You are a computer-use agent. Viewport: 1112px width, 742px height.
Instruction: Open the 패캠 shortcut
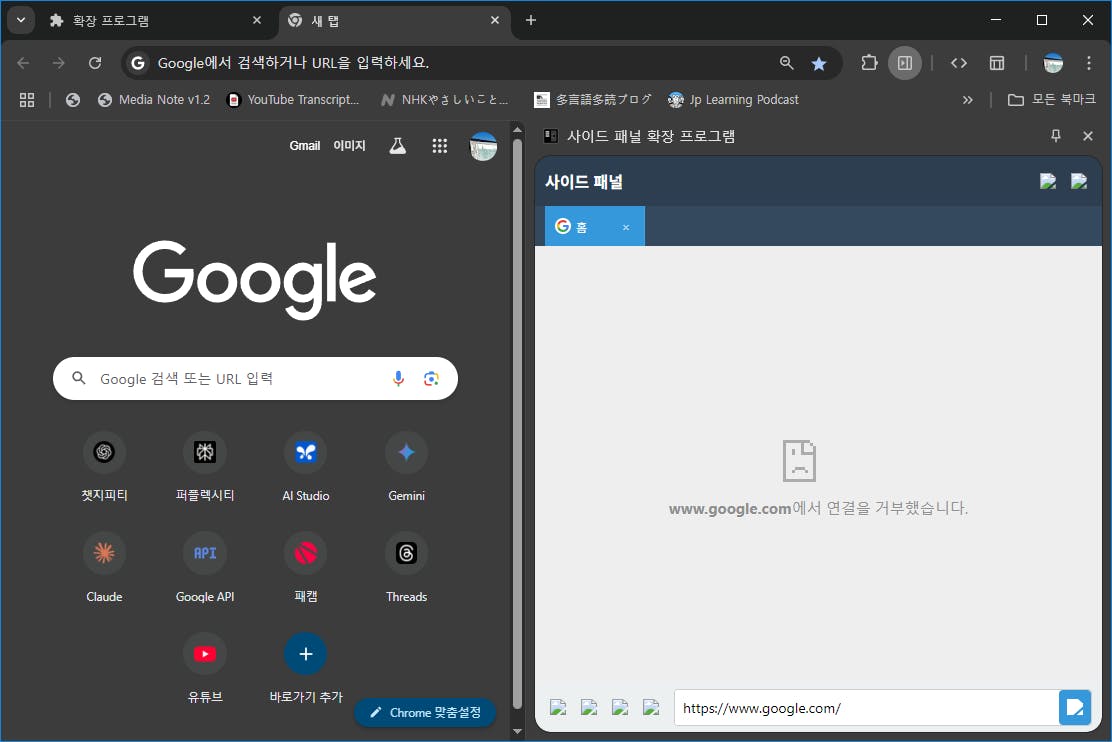pos(306,565)
